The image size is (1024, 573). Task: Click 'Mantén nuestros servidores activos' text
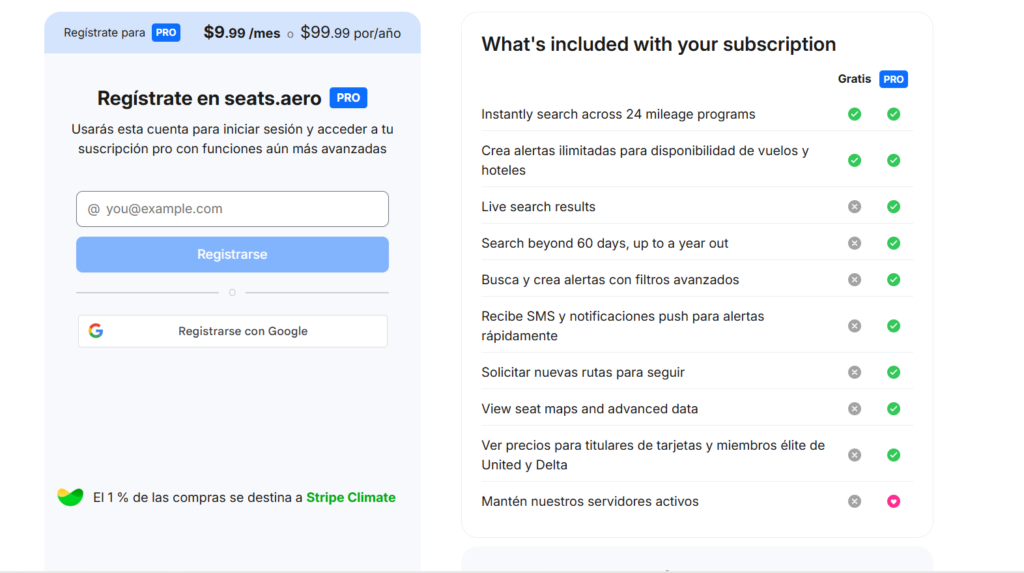click(590, 501)
